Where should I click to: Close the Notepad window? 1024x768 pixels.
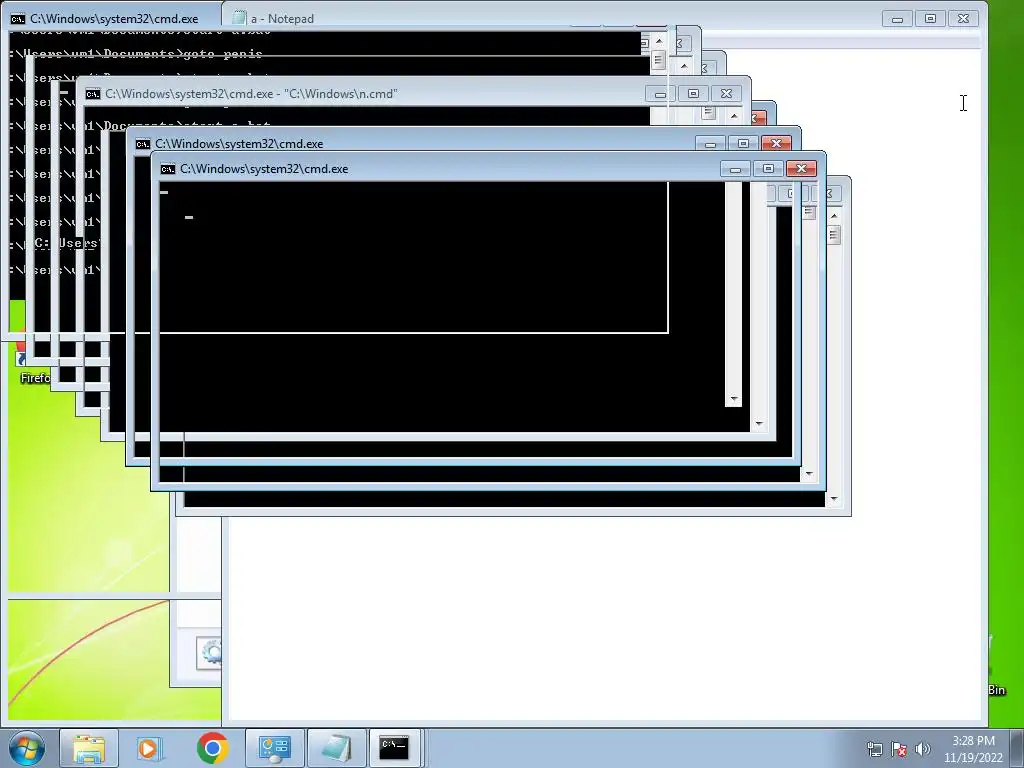click(x=963, y=19)
